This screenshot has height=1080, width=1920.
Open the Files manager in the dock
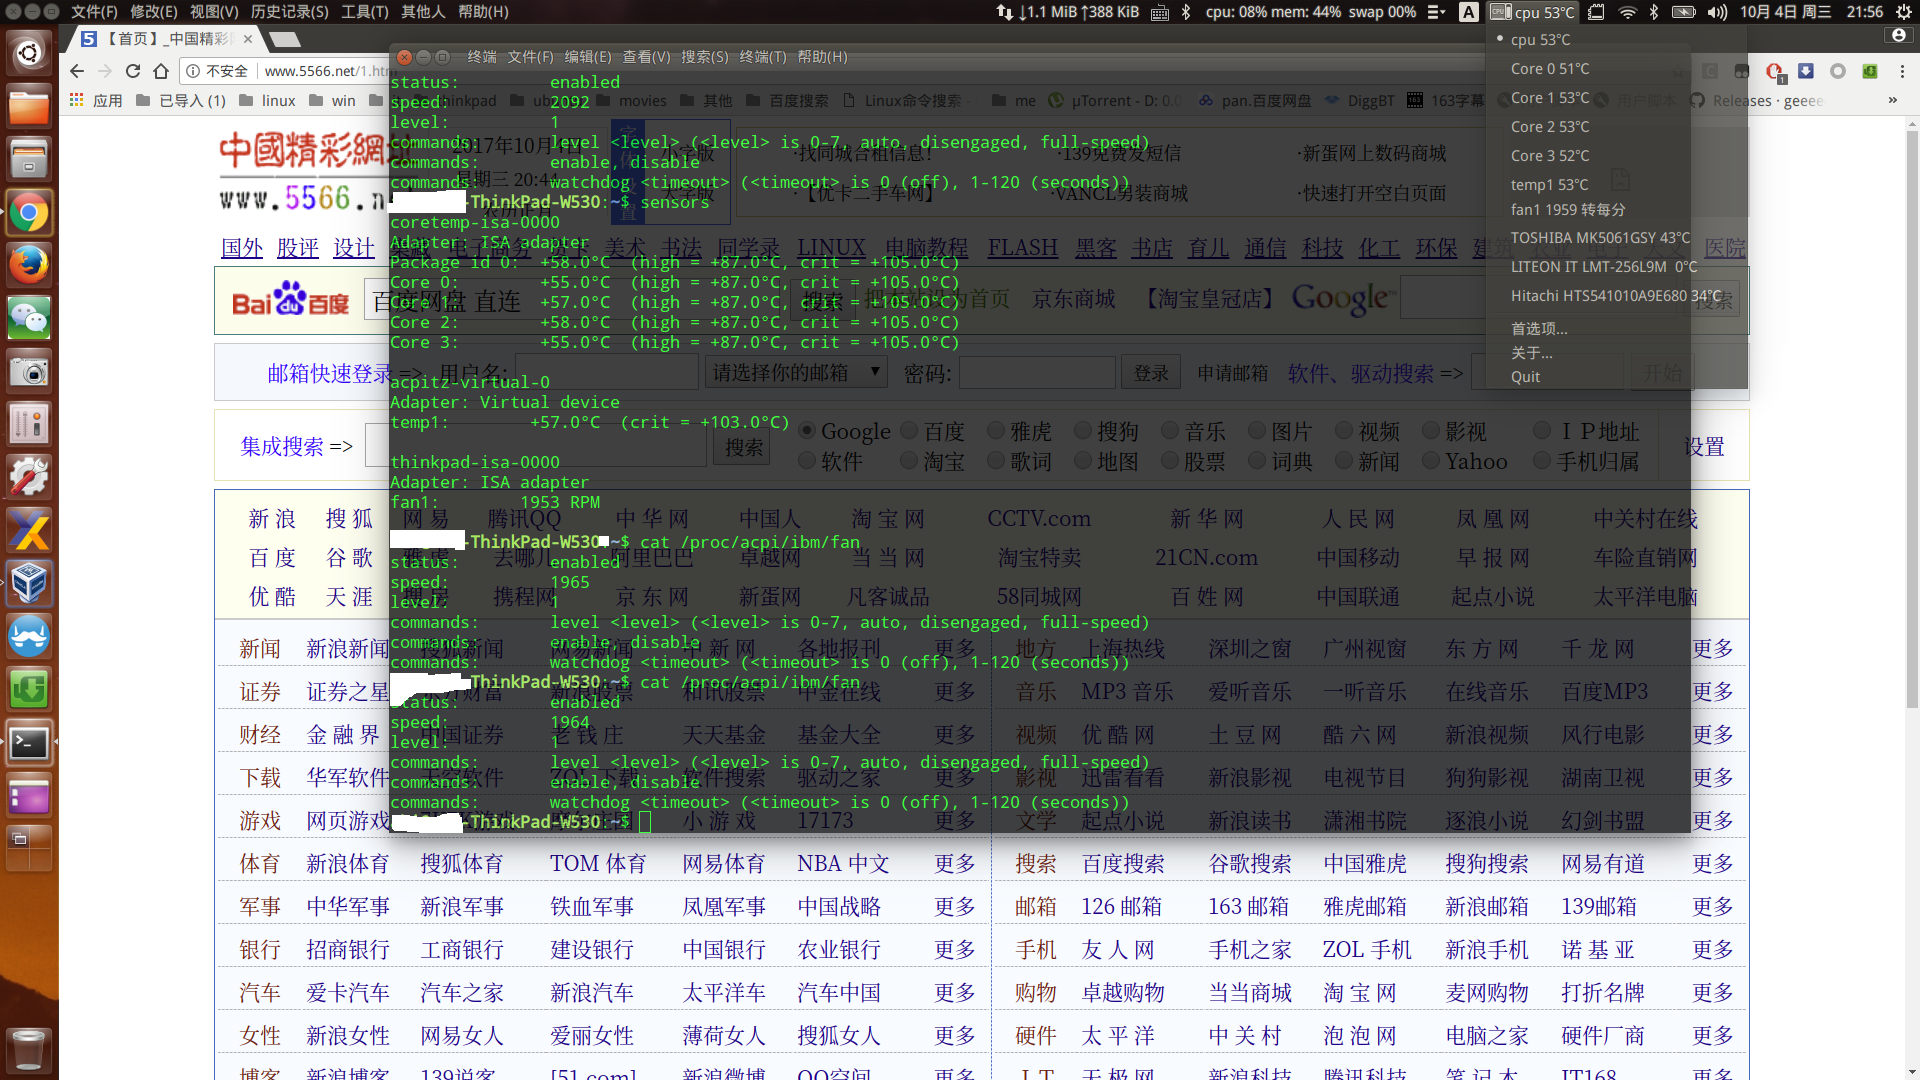tap(29, 106)
